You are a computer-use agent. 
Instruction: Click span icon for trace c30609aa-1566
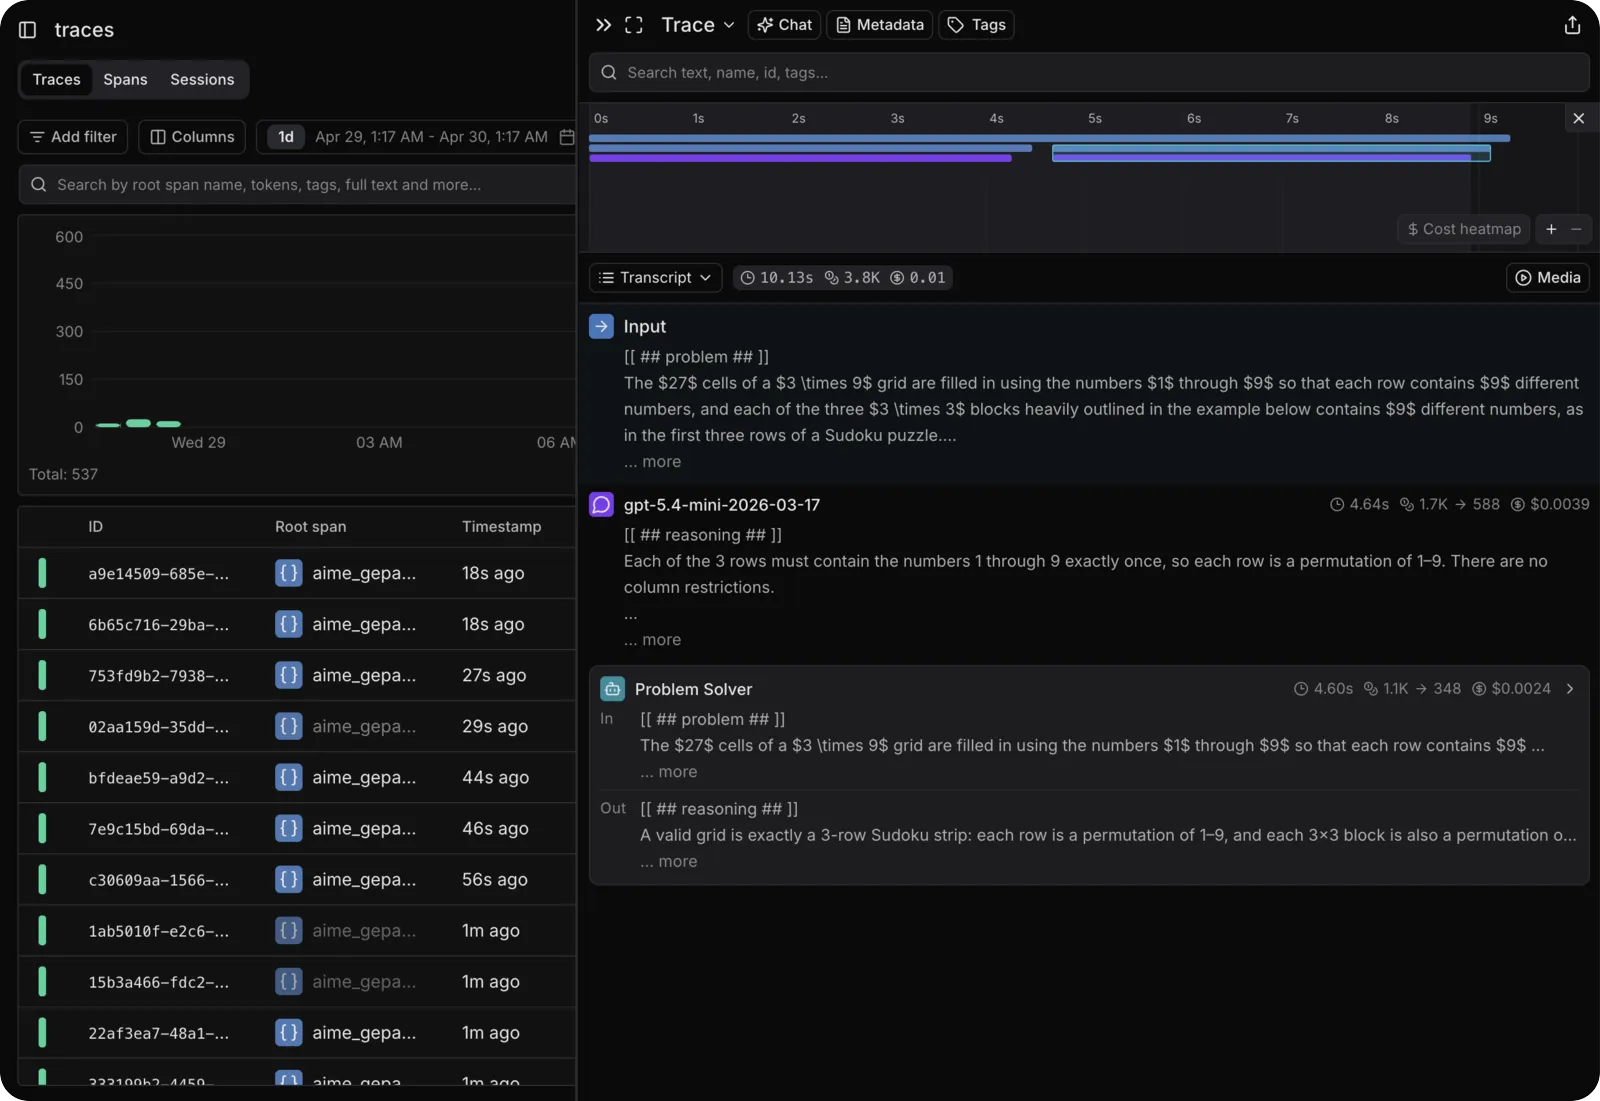pos(288,879)
